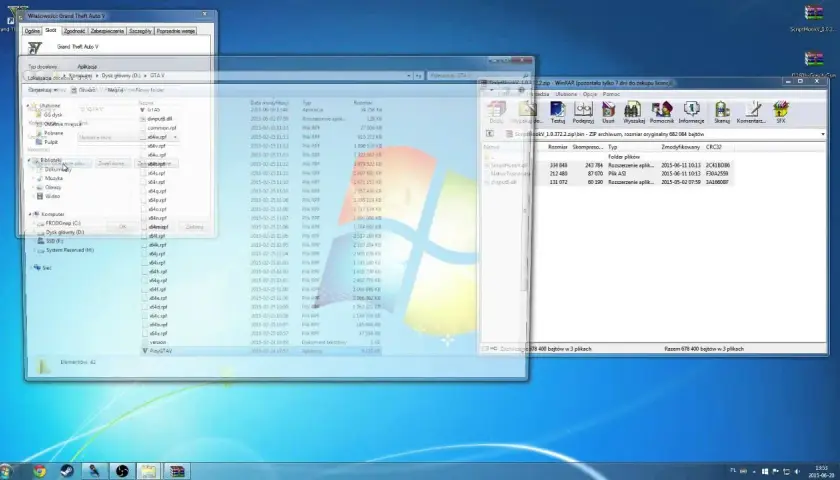Viewport: 840px width, 480px height.
Task: Open the Organizuj dropdown in Explorer
Action: coord(43,90)
